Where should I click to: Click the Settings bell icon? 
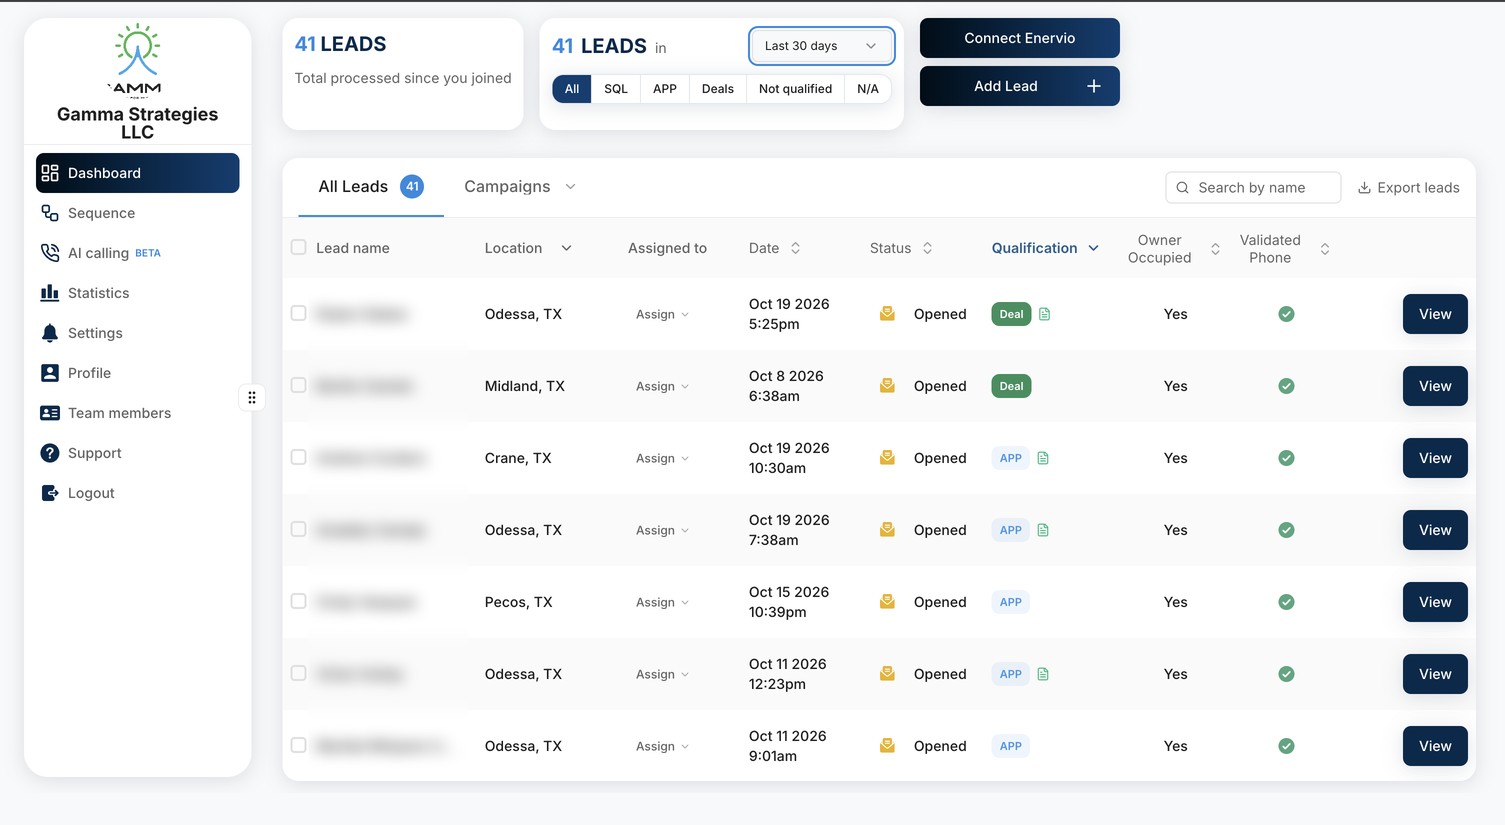point(49,333)
